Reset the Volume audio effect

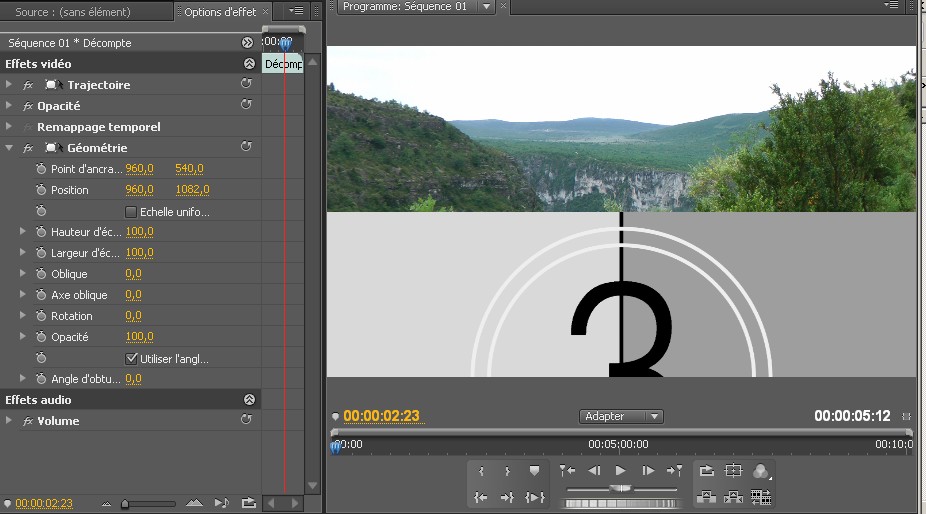(x=246, y=419)
